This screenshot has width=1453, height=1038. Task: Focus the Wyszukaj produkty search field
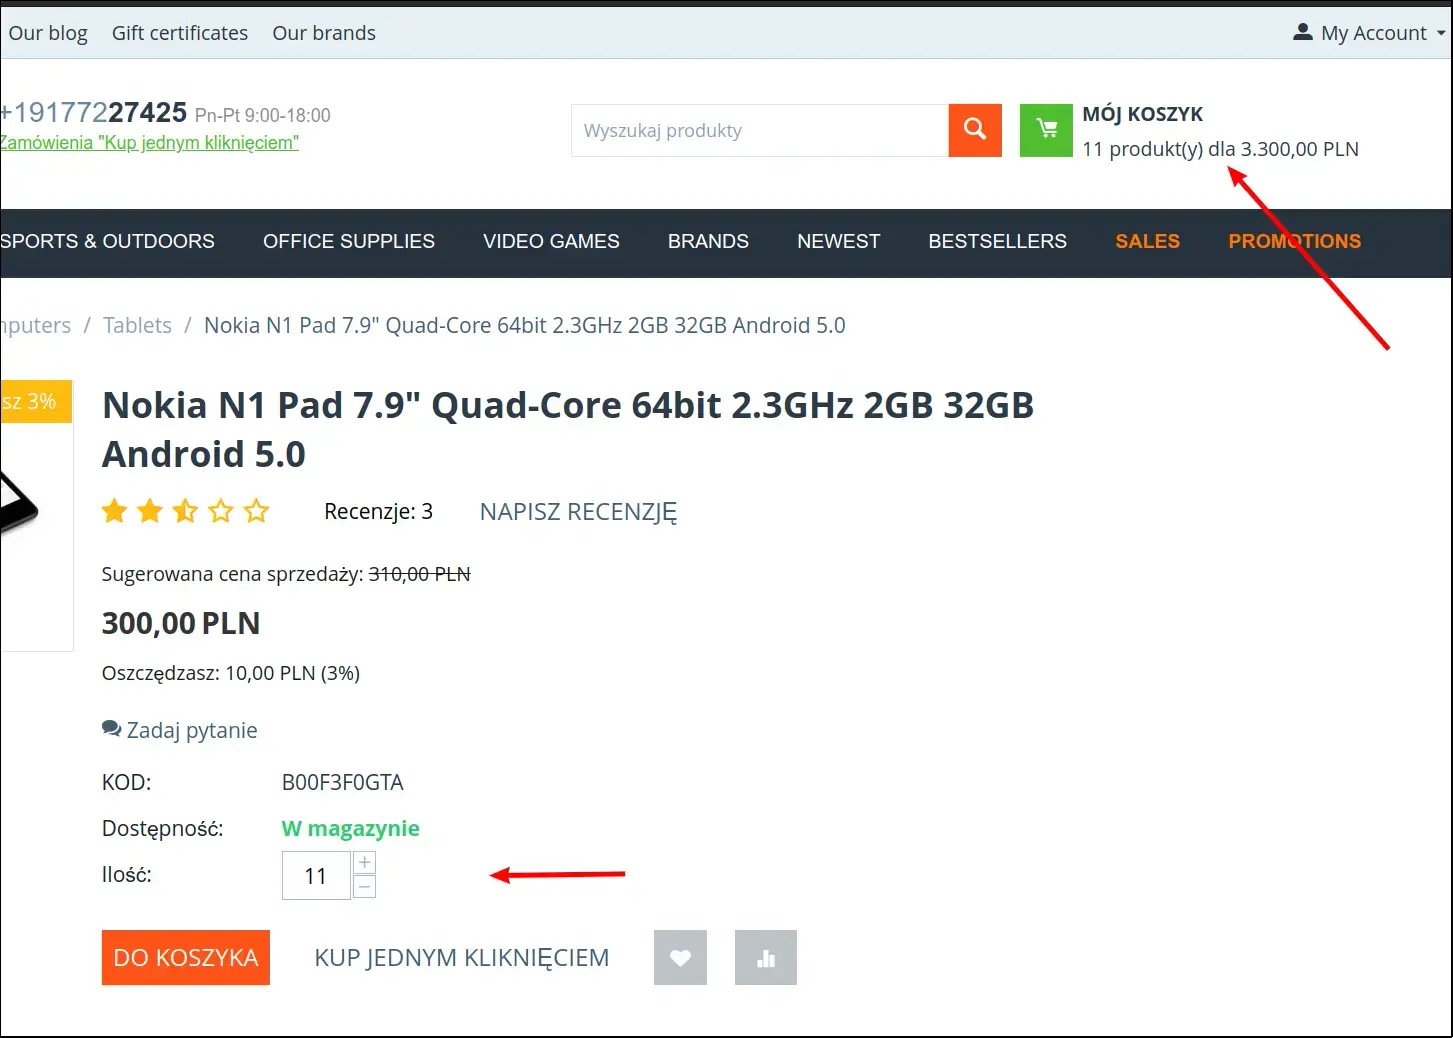click(x=760, y=130)
